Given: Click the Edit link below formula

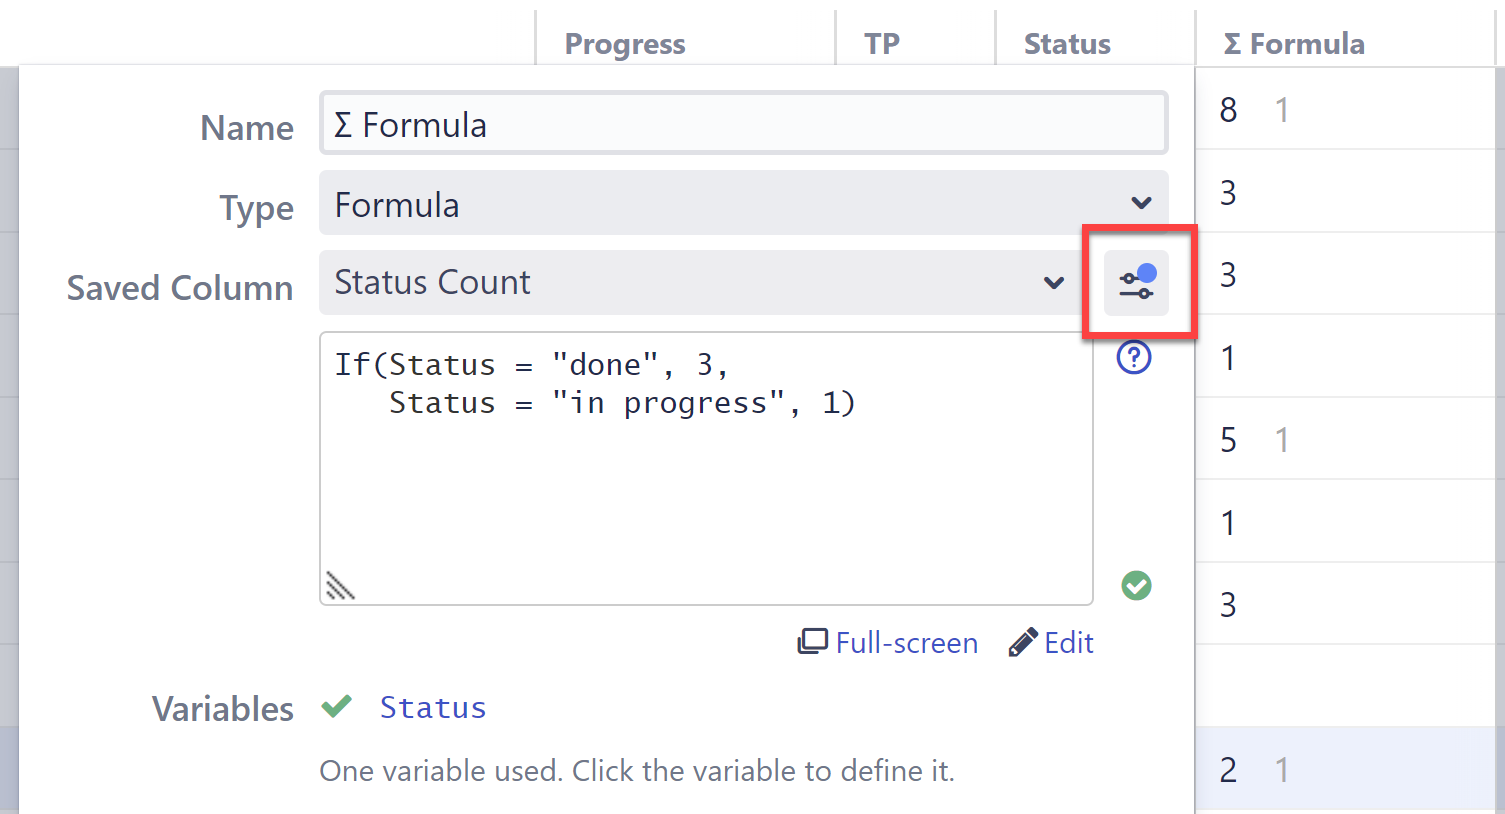Looking at the screenshot, I should [x=1068, y=643].
